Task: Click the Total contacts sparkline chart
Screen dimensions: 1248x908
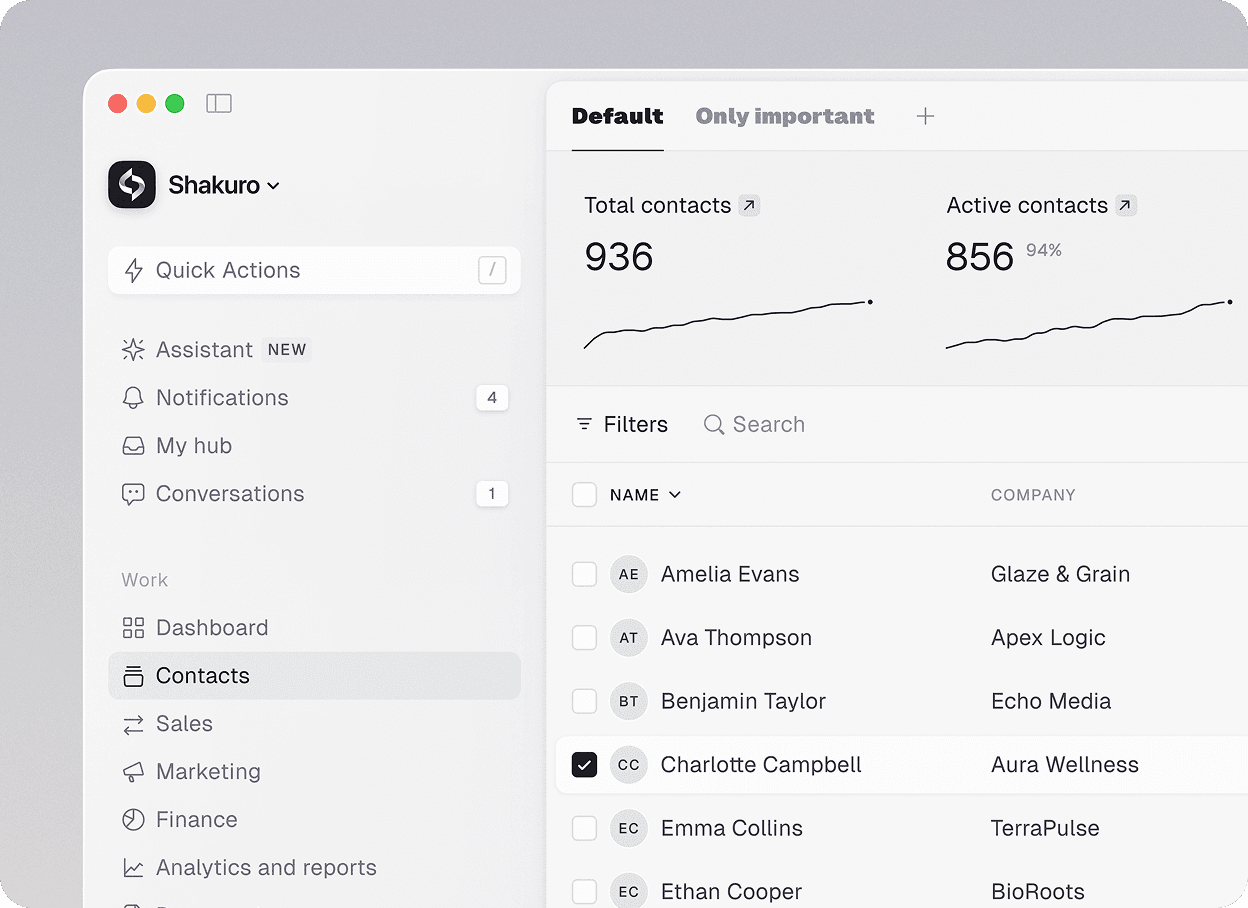Action: 728,323
